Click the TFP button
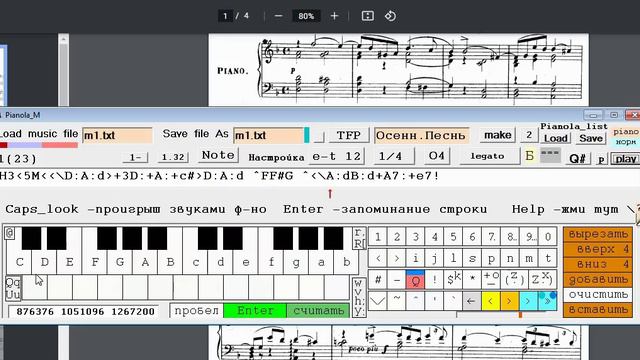The height and width of the screenshot is (360, 640). tap(348, 135)
